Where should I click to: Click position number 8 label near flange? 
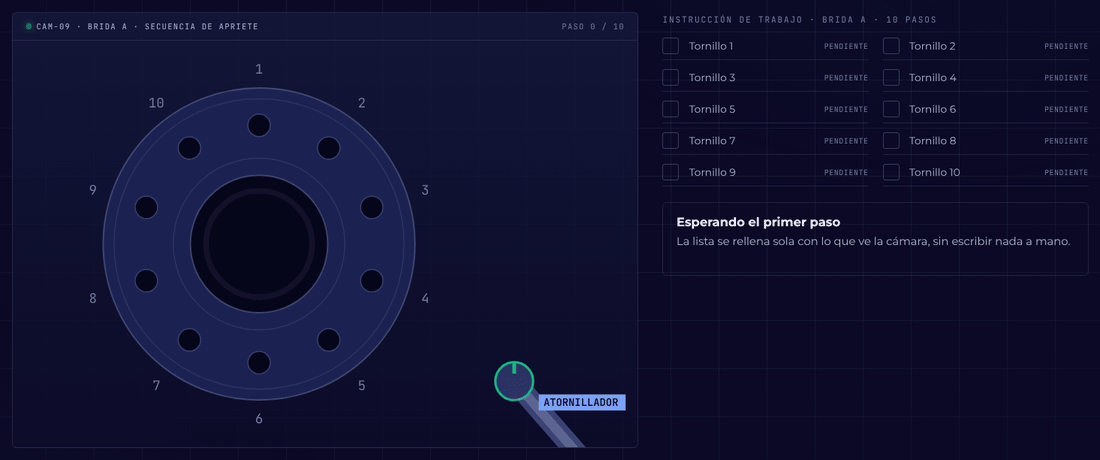(x=93, y=298)
